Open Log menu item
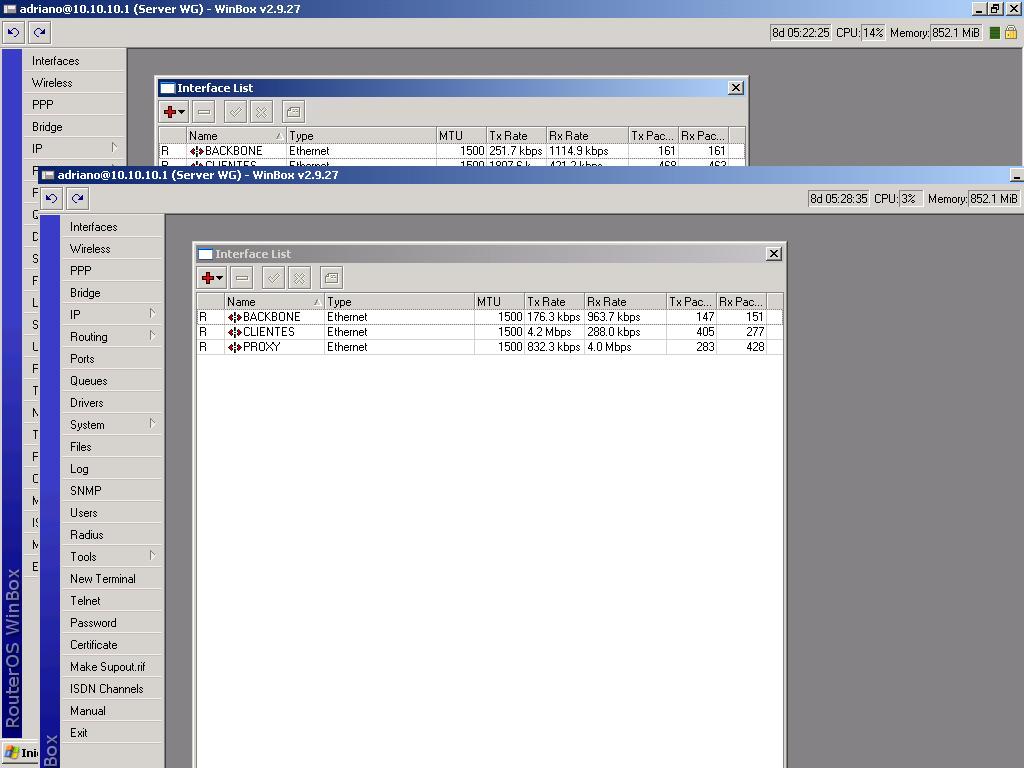Screen dimensions: 1024x768 coord(112,469)
